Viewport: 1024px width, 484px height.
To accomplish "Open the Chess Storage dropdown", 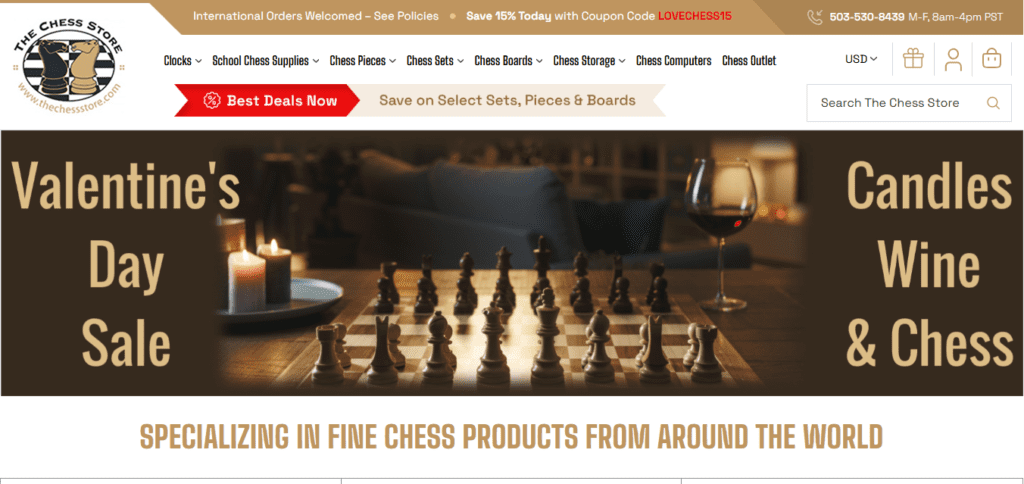I will 589,61.
